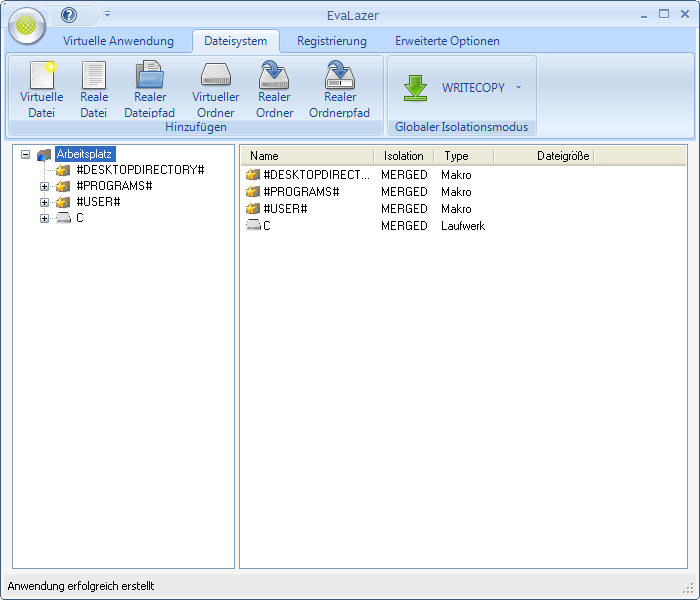Click the Isolation column header
Viewport: 700px width, 600px height.
403,156
